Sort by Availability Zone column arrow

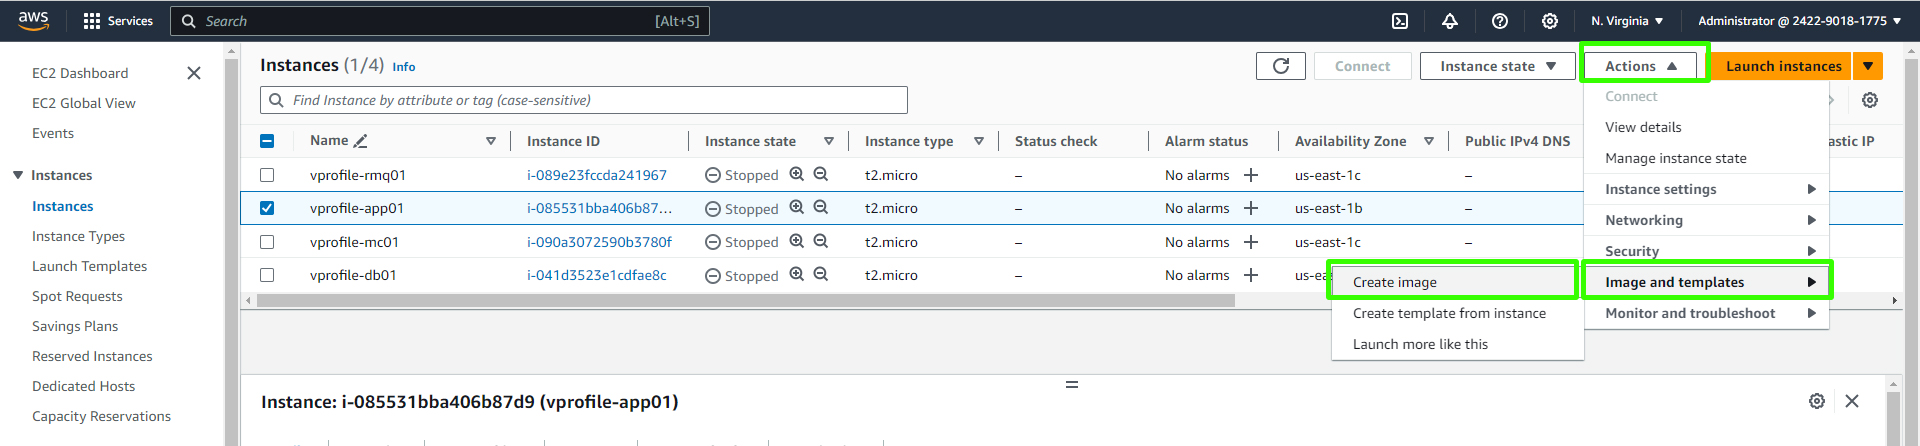pos(1429,141)
